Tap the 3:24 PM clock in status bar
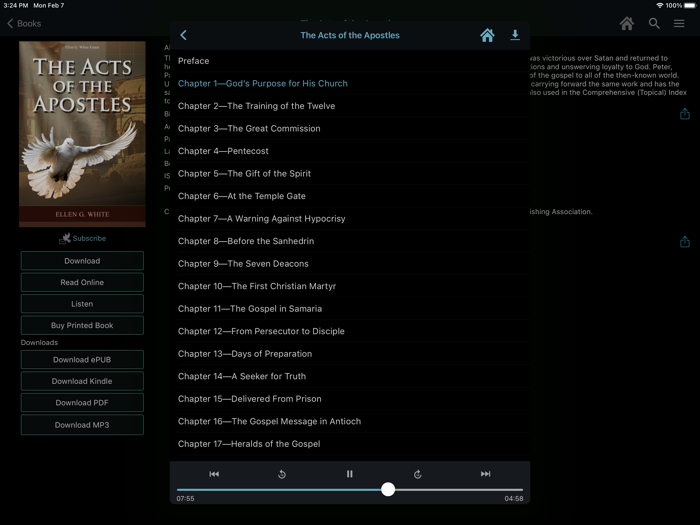This screenshot has width=700, height=525. pyautogui.click(x=16, y=5)
